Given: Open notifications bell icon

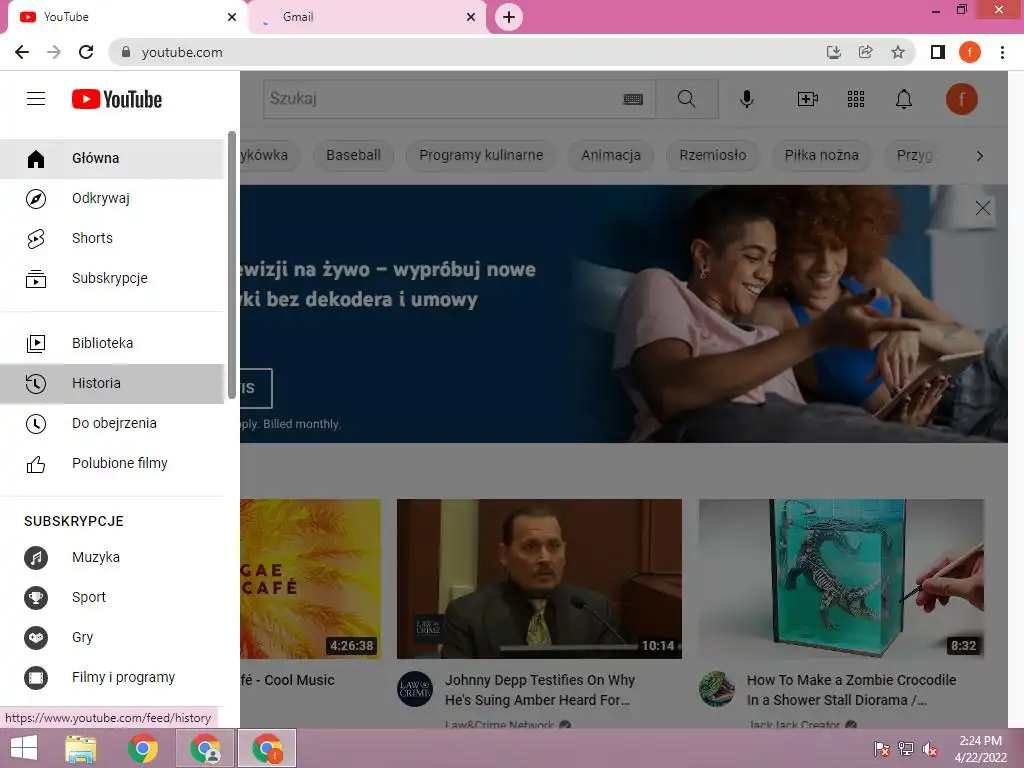Looking at the screenshot, I should [x=904, y=99].
